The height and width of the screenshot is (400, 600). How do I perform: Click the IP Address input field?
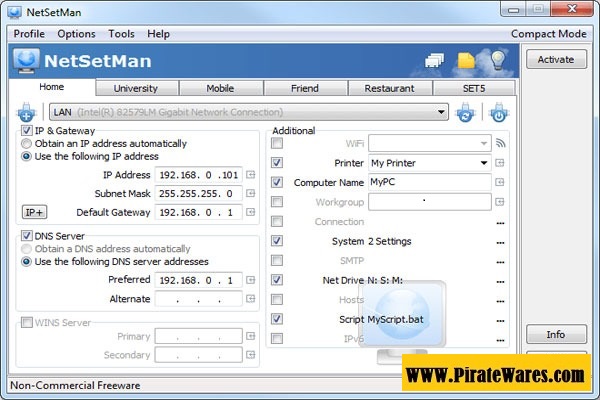tap(199, 175)
